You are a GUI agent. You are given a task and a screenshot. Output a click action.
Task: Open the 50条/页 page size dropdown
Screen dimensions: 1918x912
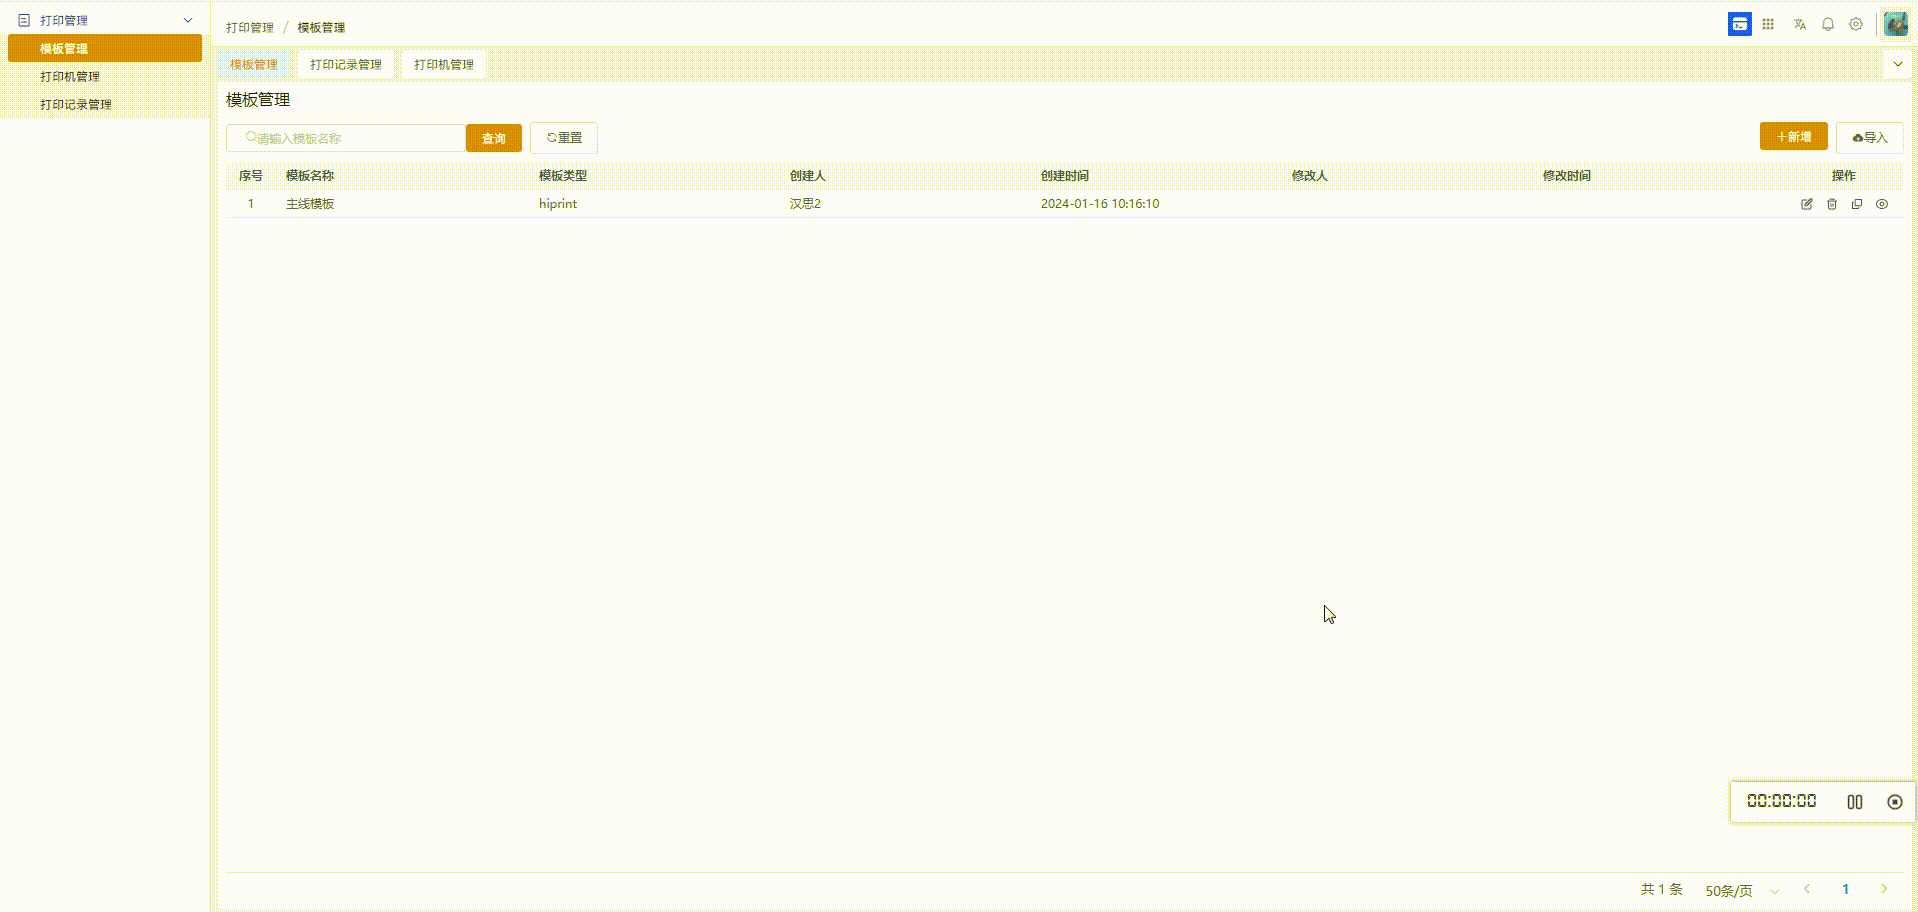point(1741,890)
